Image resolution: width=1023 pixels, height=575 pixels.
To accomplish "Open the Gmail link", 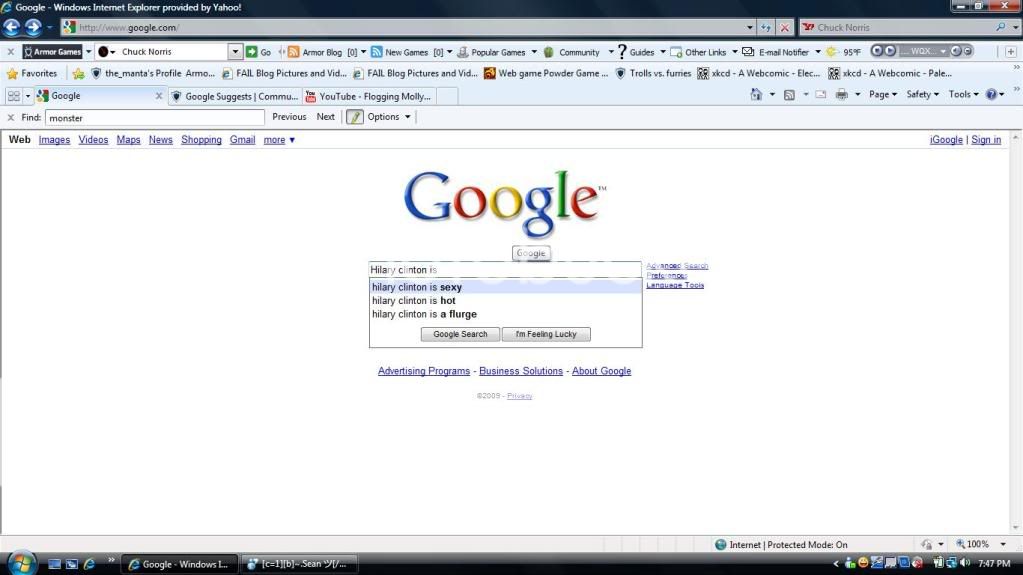I will point(242,140).
